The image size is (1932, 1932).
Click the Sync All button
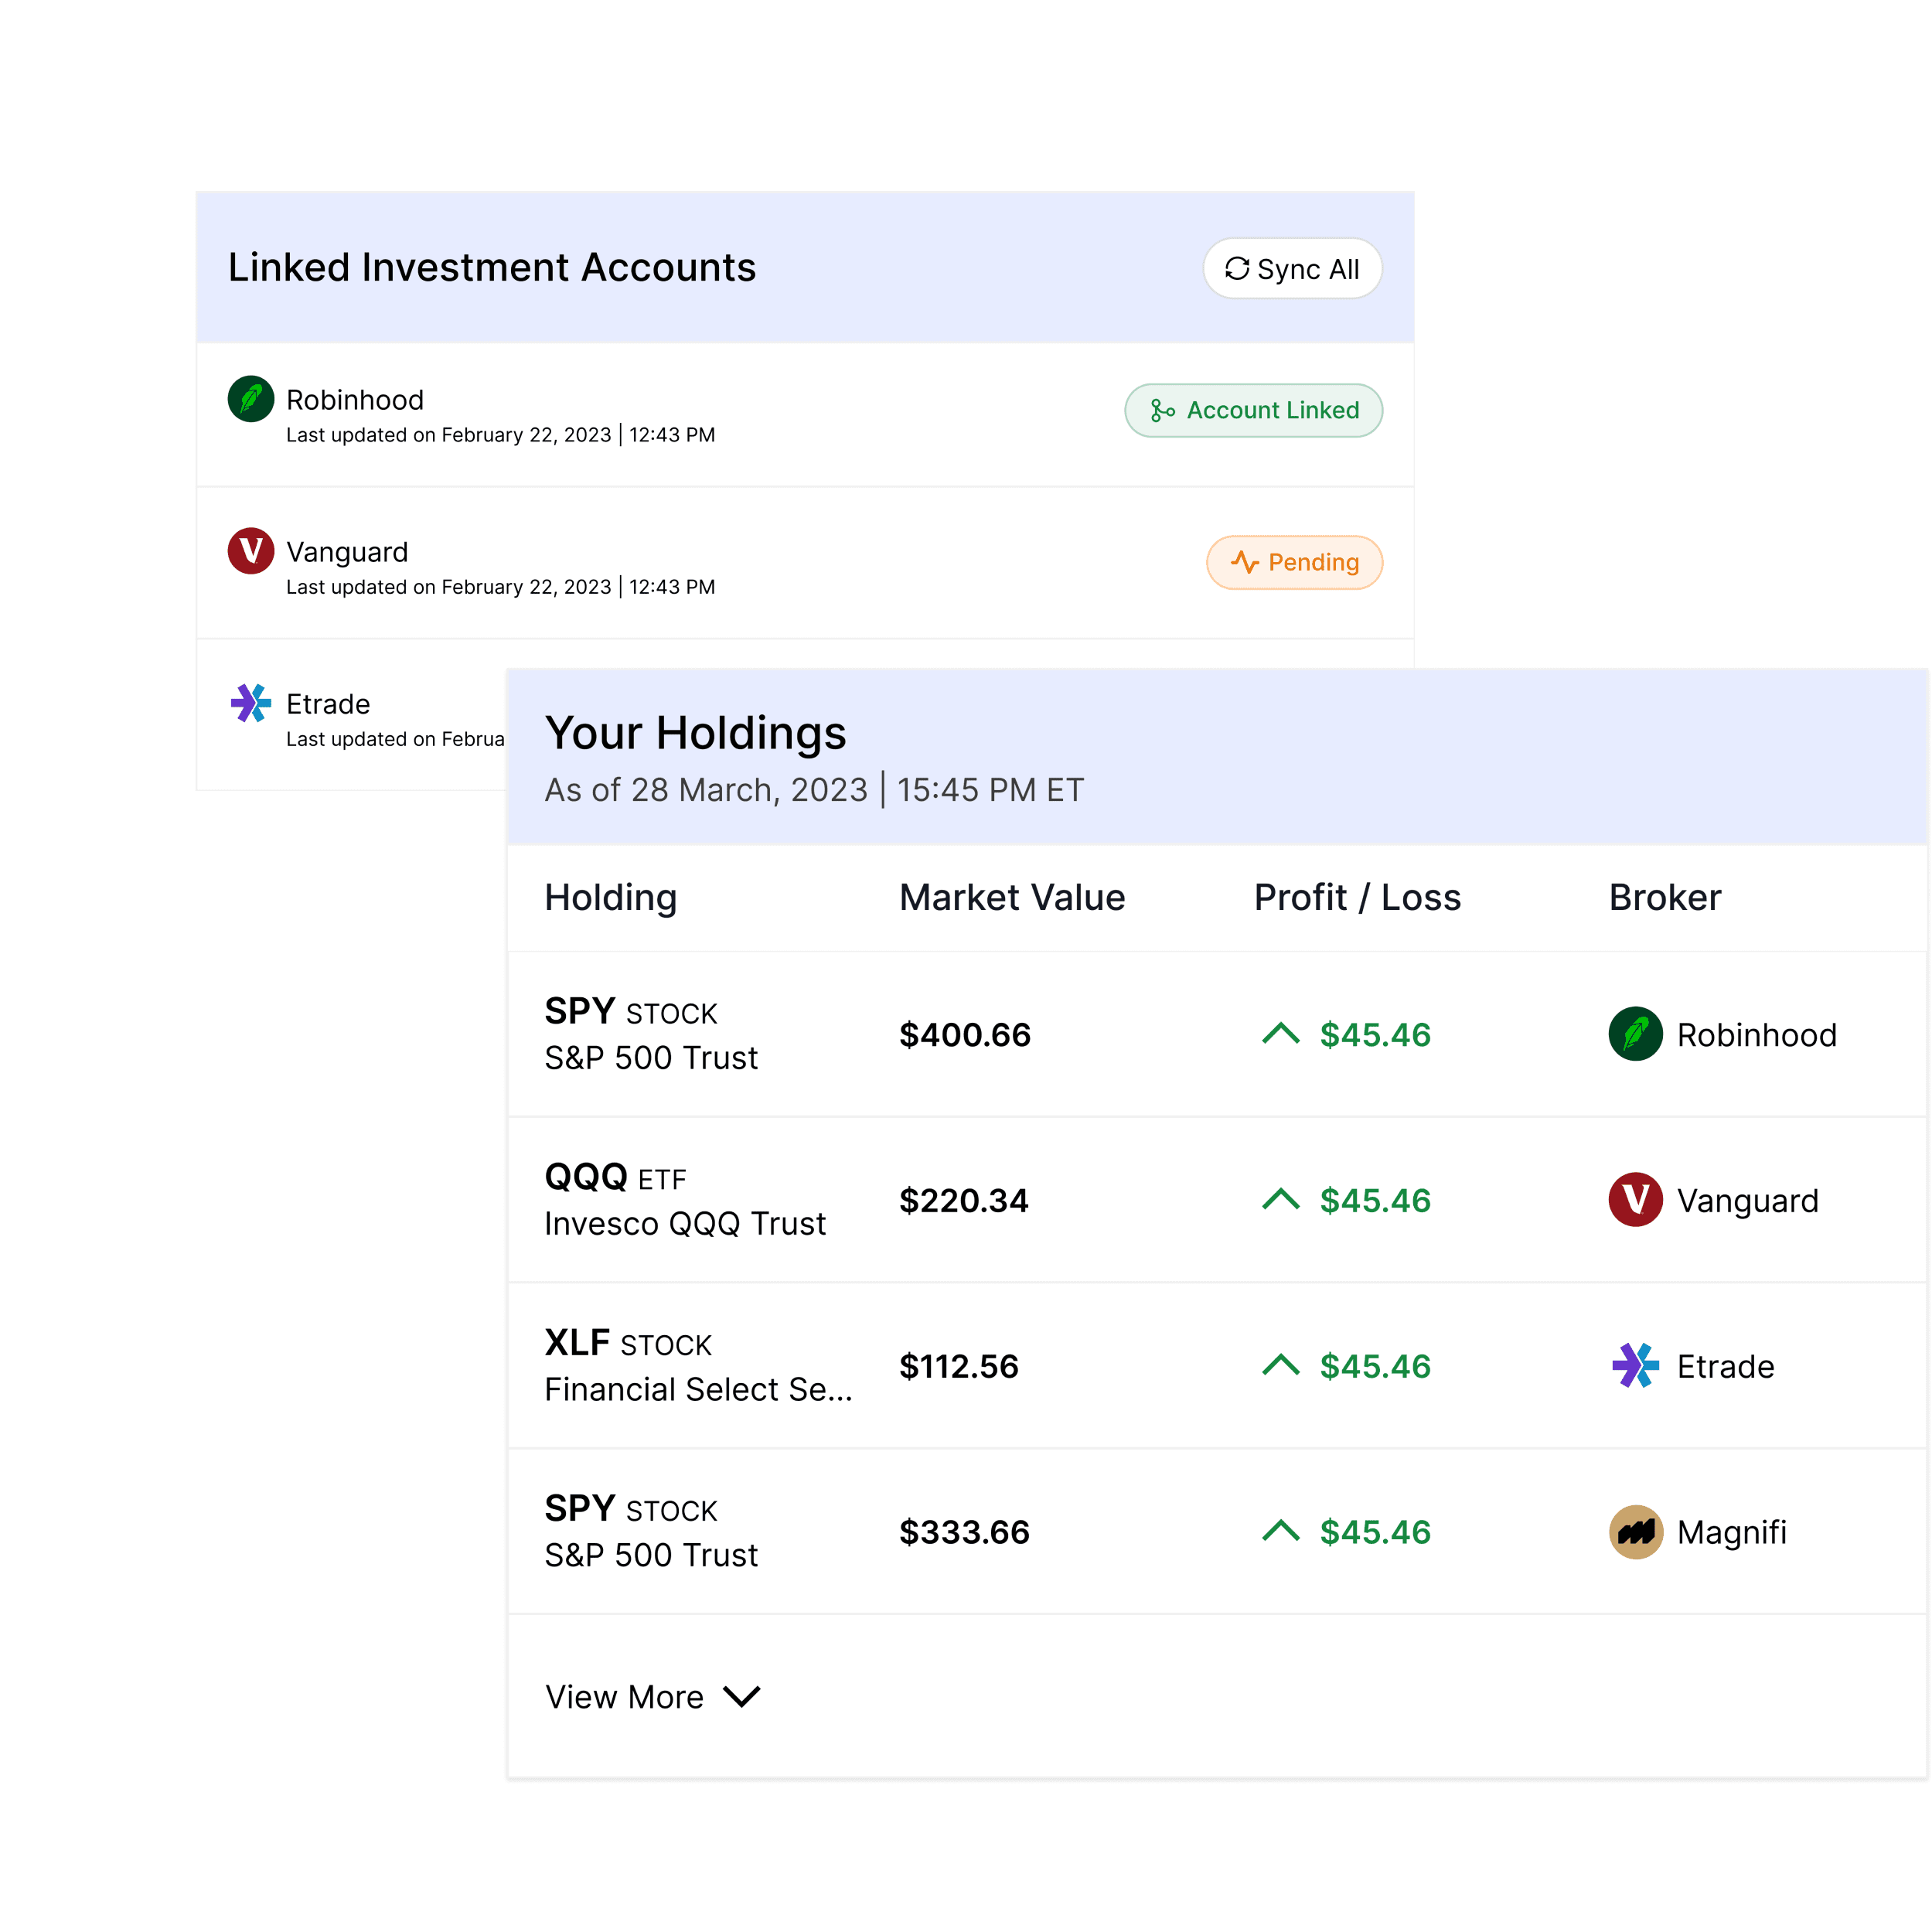click(1292, 268)
